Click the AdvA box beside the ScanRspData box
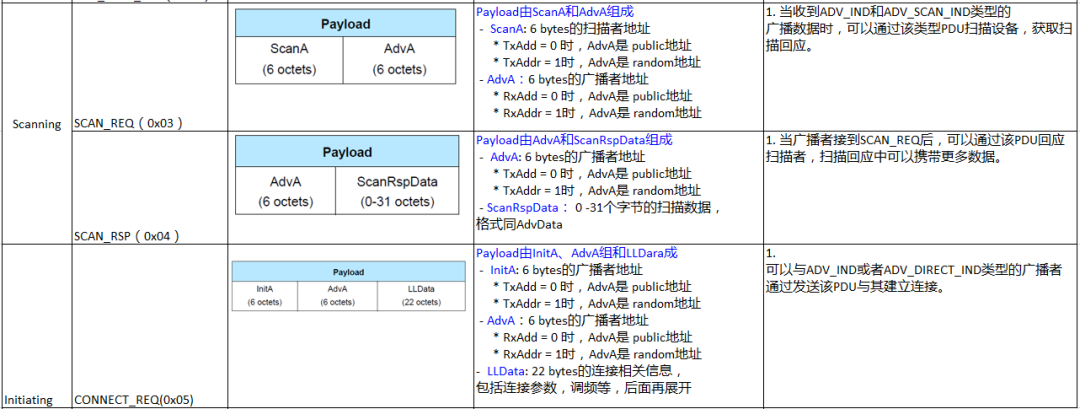The image size is (1080, 409). [x=285, y=191]
